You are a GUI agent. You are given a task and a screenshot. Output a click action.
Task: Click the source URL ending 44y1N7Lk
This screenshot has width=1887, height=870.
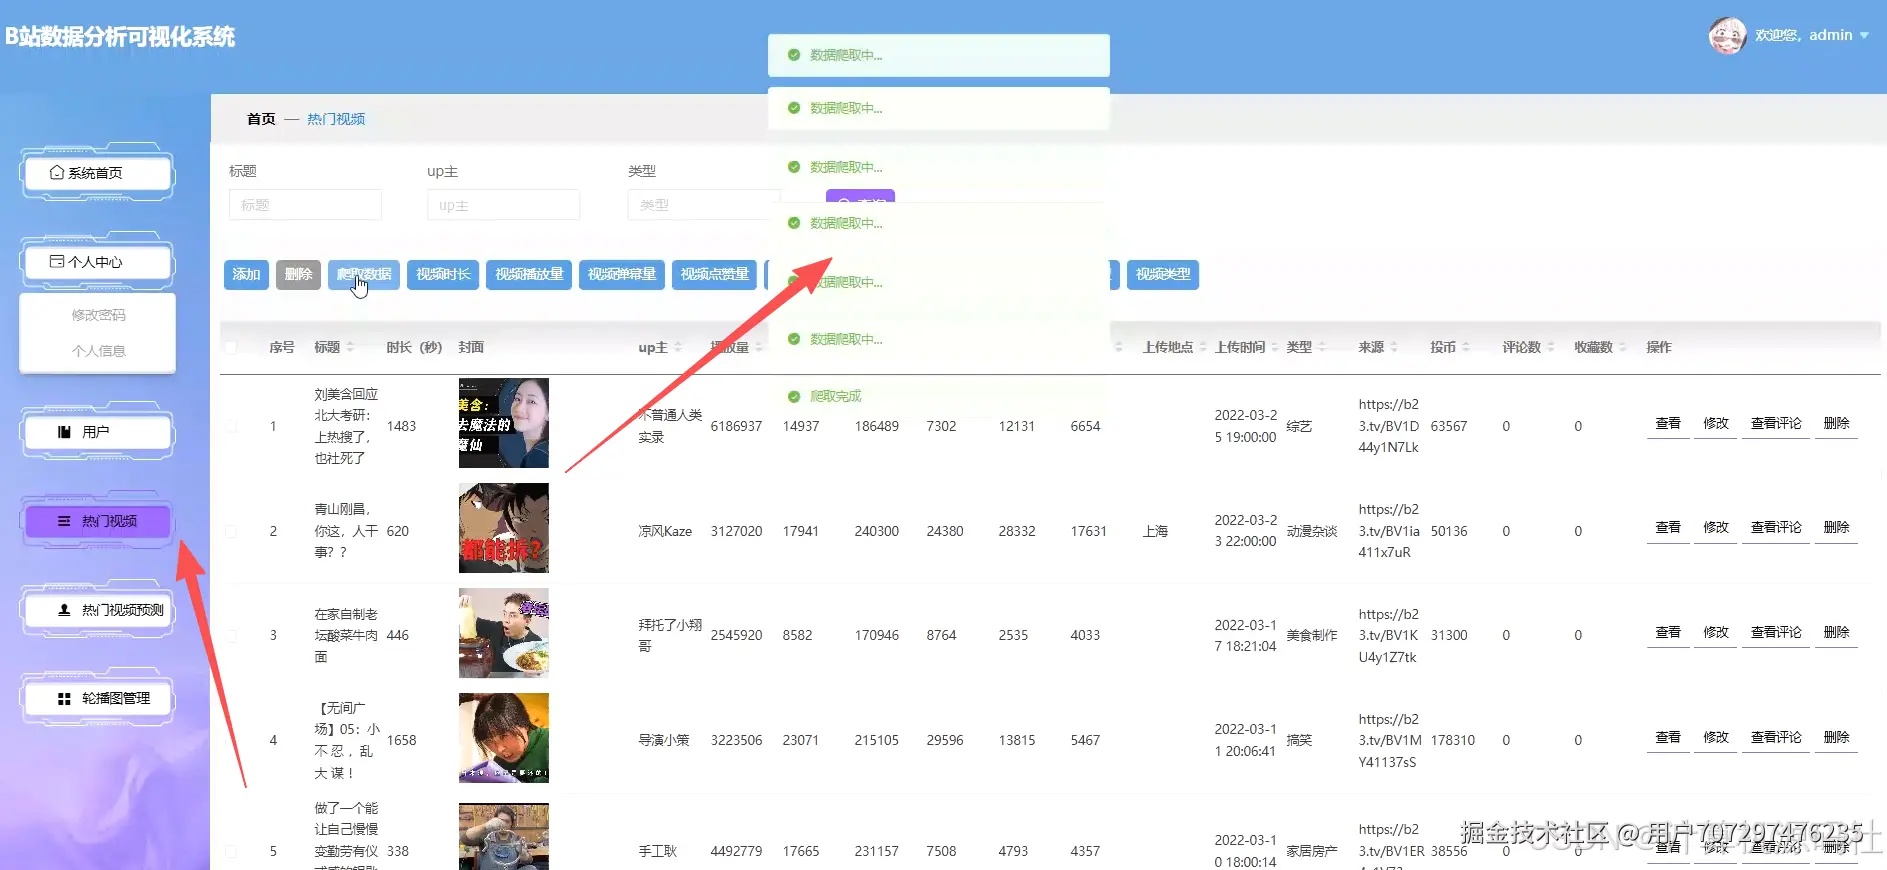1389,426
